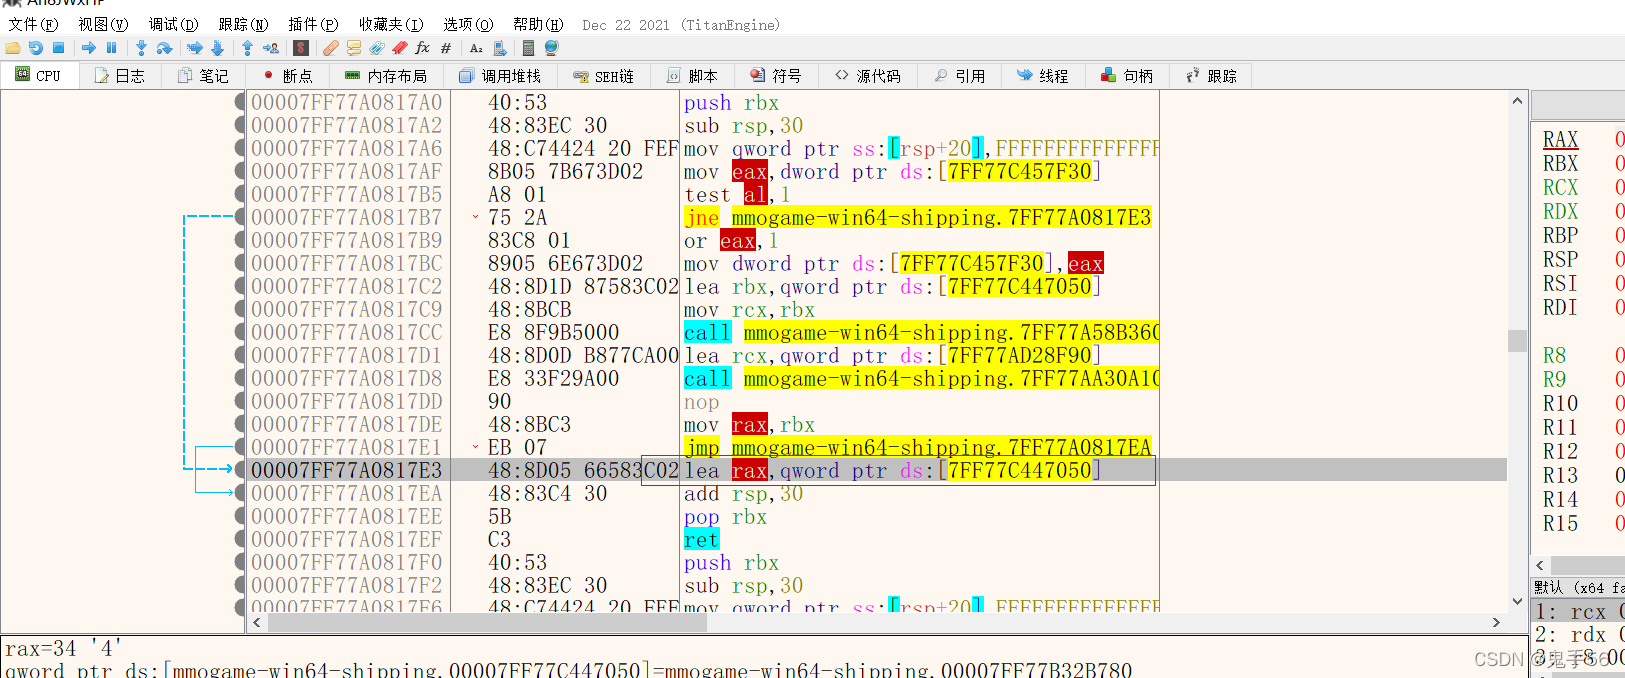
Task: Run to user code icon
Action: (270, 47)
